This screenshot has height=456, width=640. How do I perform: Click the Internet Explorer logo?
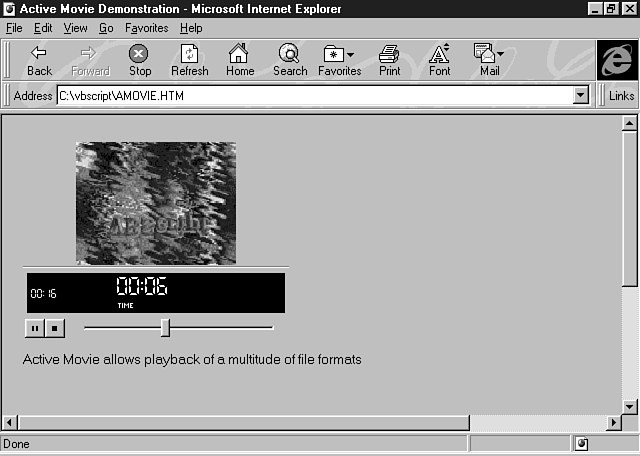tap(617, 60)
